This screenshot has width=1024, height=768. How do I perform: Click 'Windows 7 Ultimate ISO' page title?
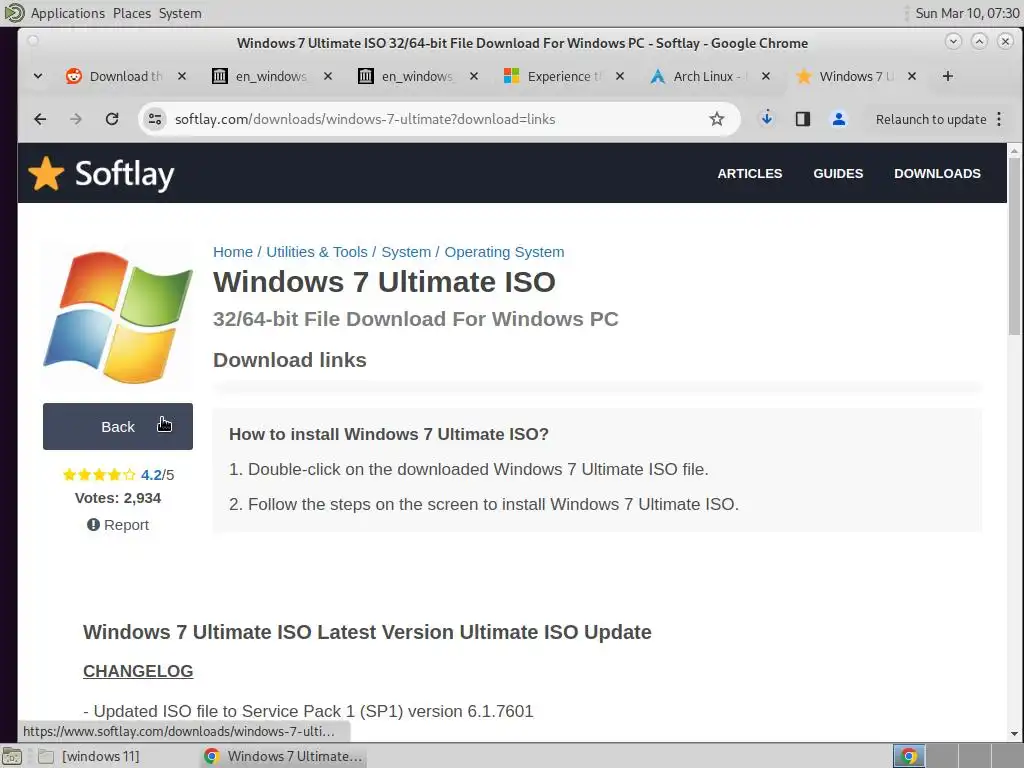tap(384, 282)
